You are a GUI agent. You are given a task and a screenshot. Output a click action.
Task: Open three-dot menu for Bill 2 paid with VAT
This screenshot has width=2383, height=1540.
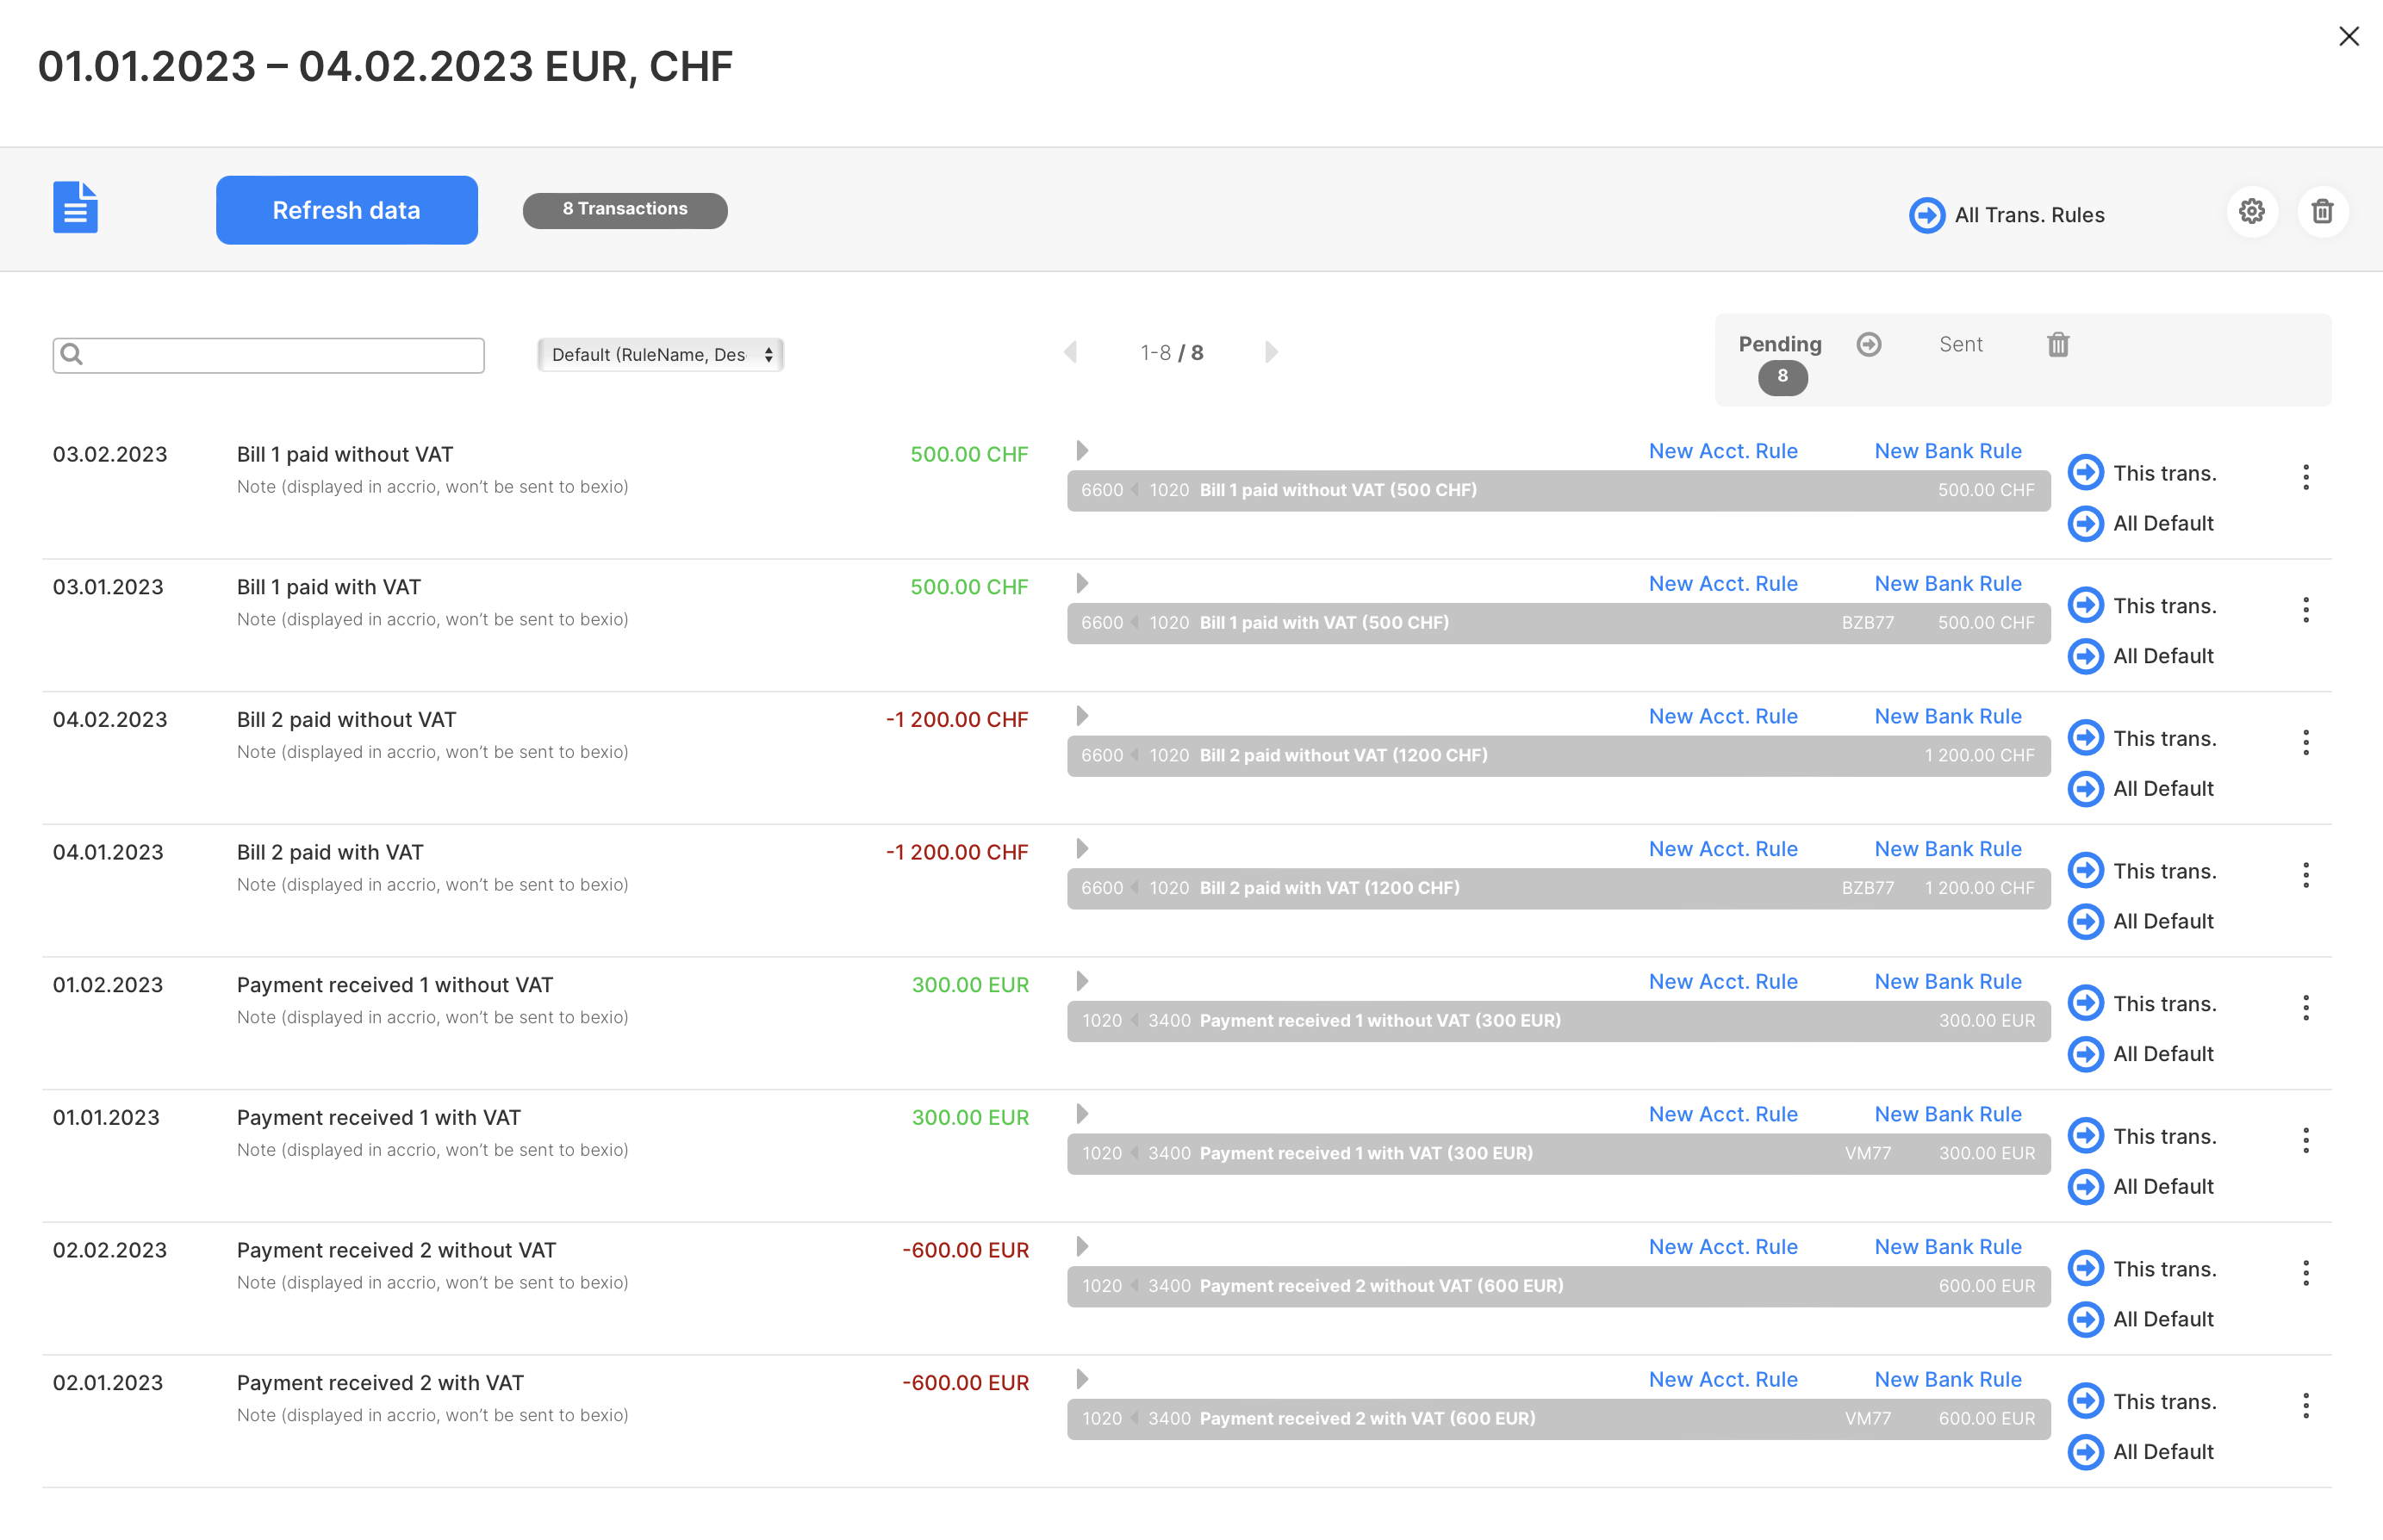tap(2305, 875)
